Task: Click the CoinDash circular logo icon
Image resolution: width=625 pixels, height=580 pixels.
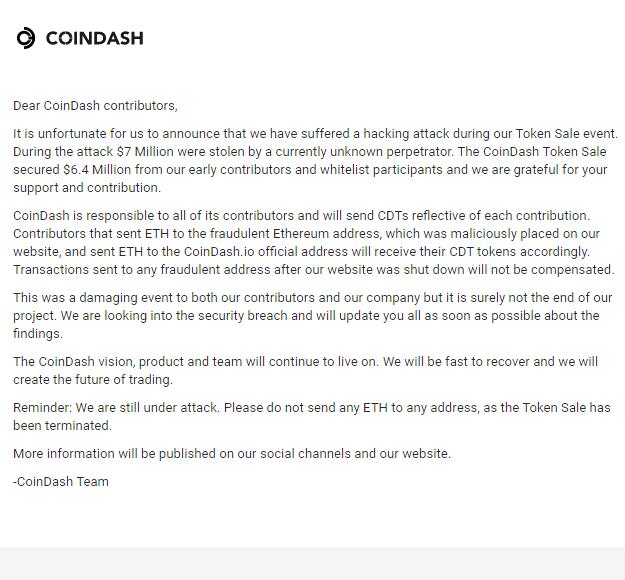Action: click(x=26, y=38)
